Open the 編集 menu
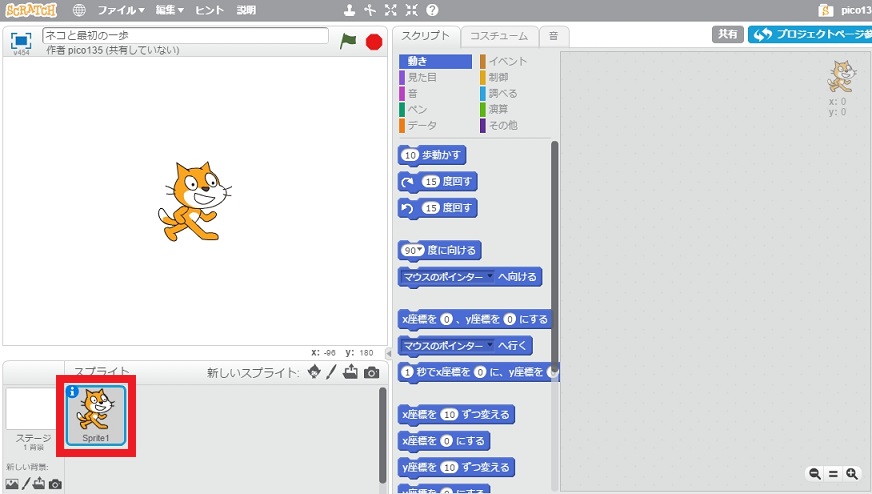872x494 pixels. point(170,10)
